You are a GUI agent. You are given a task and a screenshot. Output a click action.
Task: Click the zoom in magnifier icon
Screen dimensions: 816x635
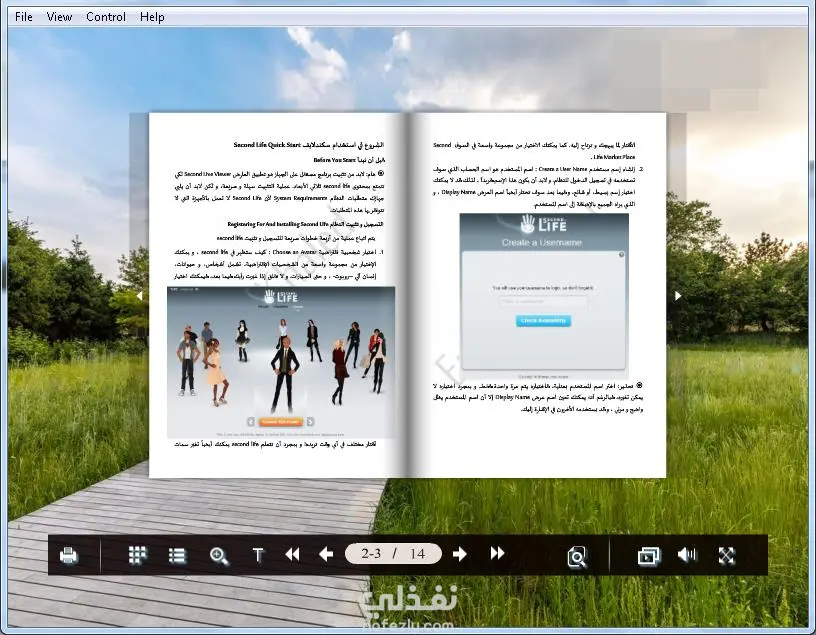tap(219, 556)
